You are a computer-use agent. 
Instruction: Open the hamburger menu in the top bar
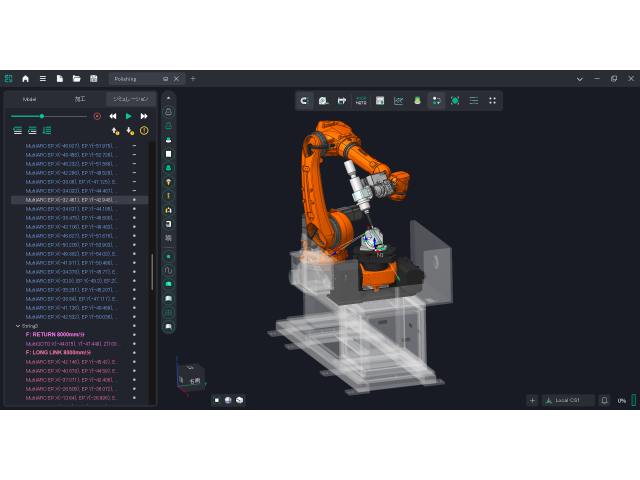(x=42, y=78)
